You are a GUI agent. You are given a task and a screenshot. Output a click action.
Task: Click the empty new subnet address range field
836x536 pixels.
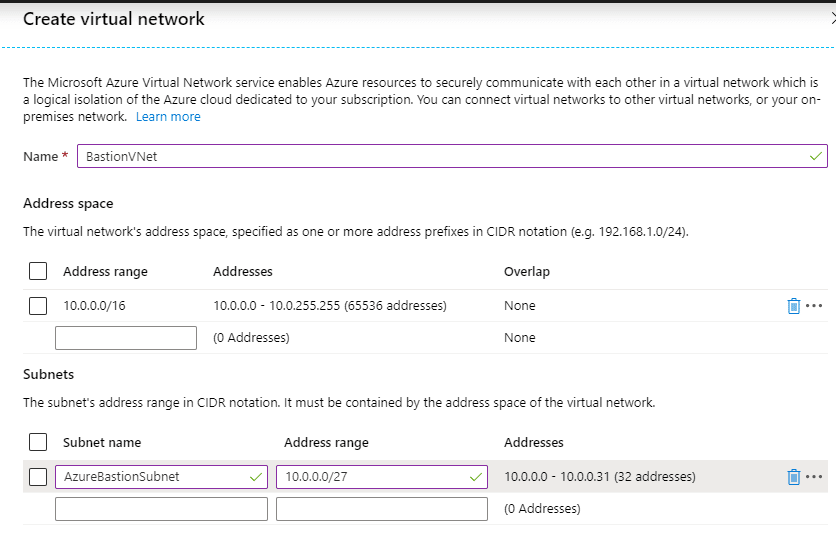[382, 509]
